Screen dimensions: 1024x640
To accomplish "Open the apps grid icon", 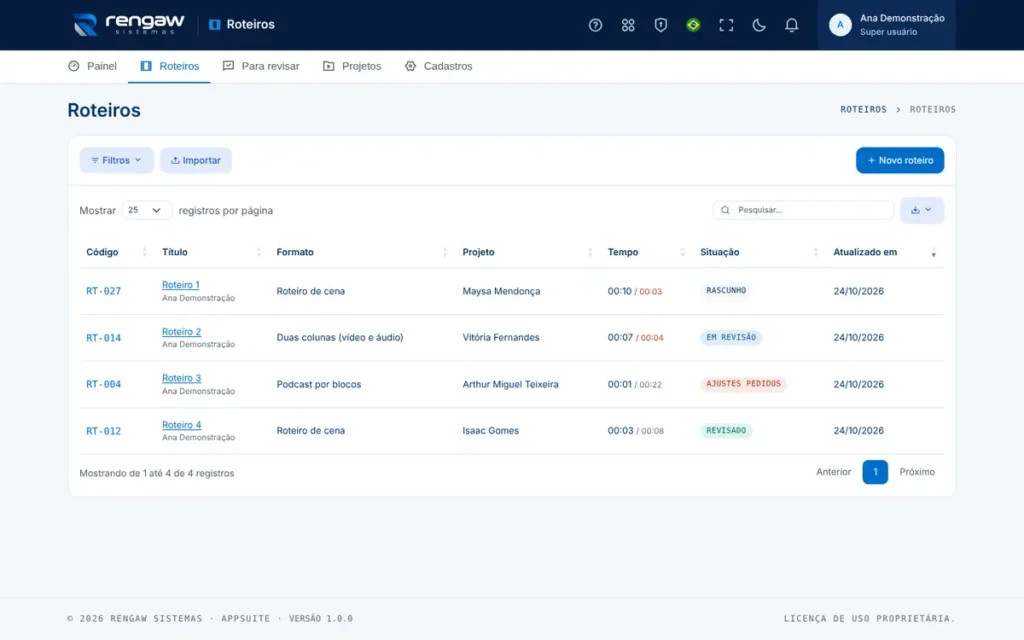I will click(x=628, y=25).
